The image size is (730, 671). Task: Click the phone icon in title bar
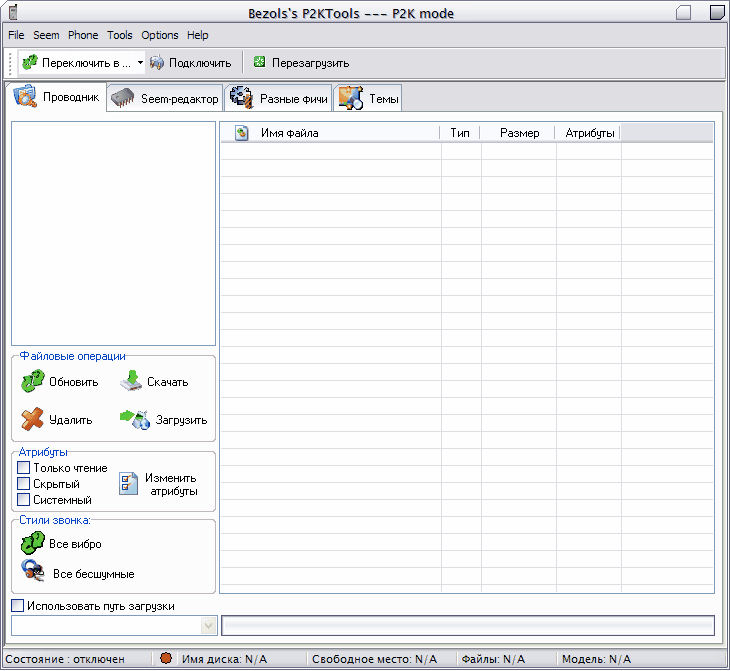[x=13, y=12]
